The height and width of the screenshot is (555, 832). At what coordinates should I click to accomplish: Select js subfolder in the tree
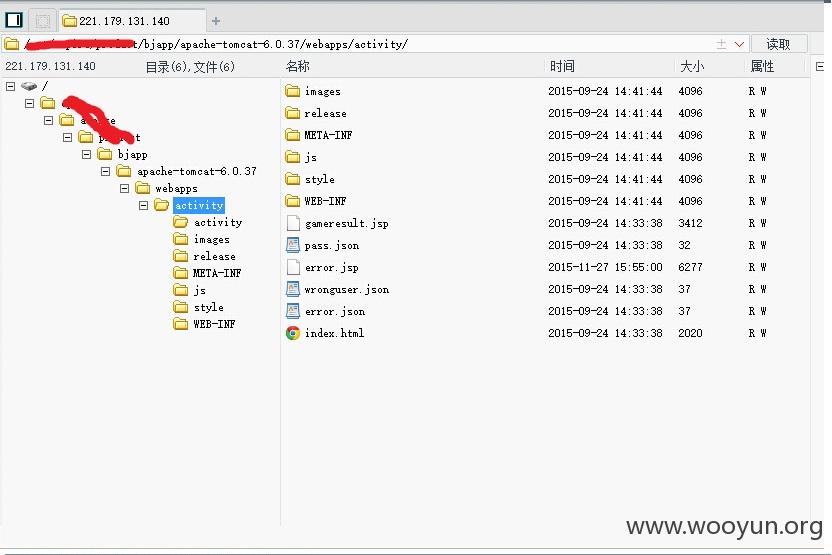pyautogui.click(x=200, y=290)
